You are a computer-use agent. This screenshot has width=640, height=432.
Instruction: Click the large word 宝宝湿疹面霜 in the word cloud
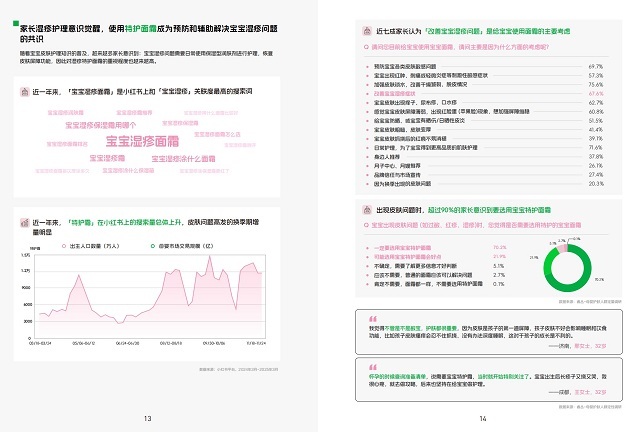[x=142, y=141]
